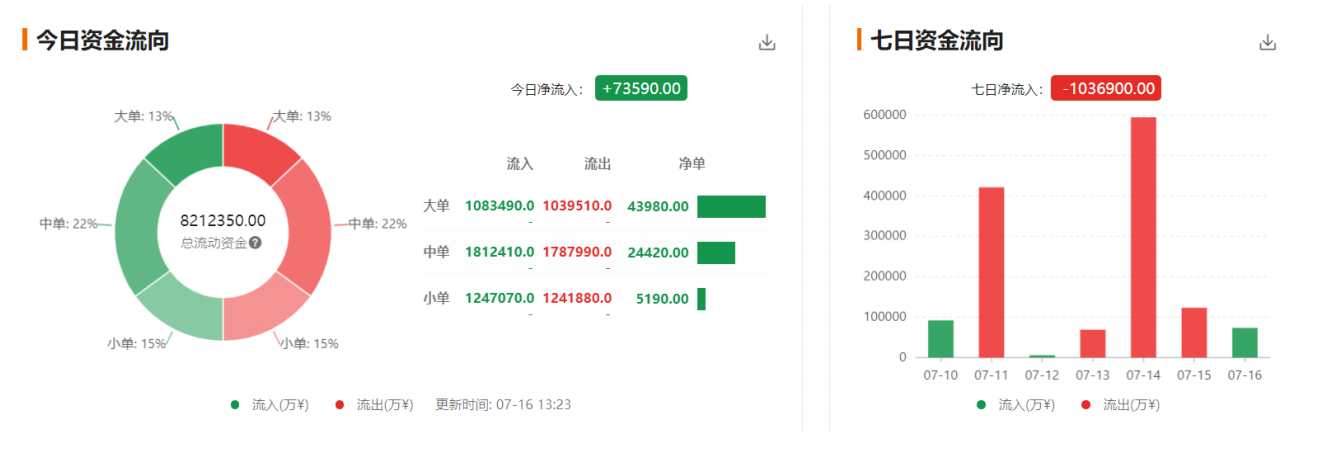
Task: Click 中单 inflow value 1812410.0
Action: [x=499, y=252]
